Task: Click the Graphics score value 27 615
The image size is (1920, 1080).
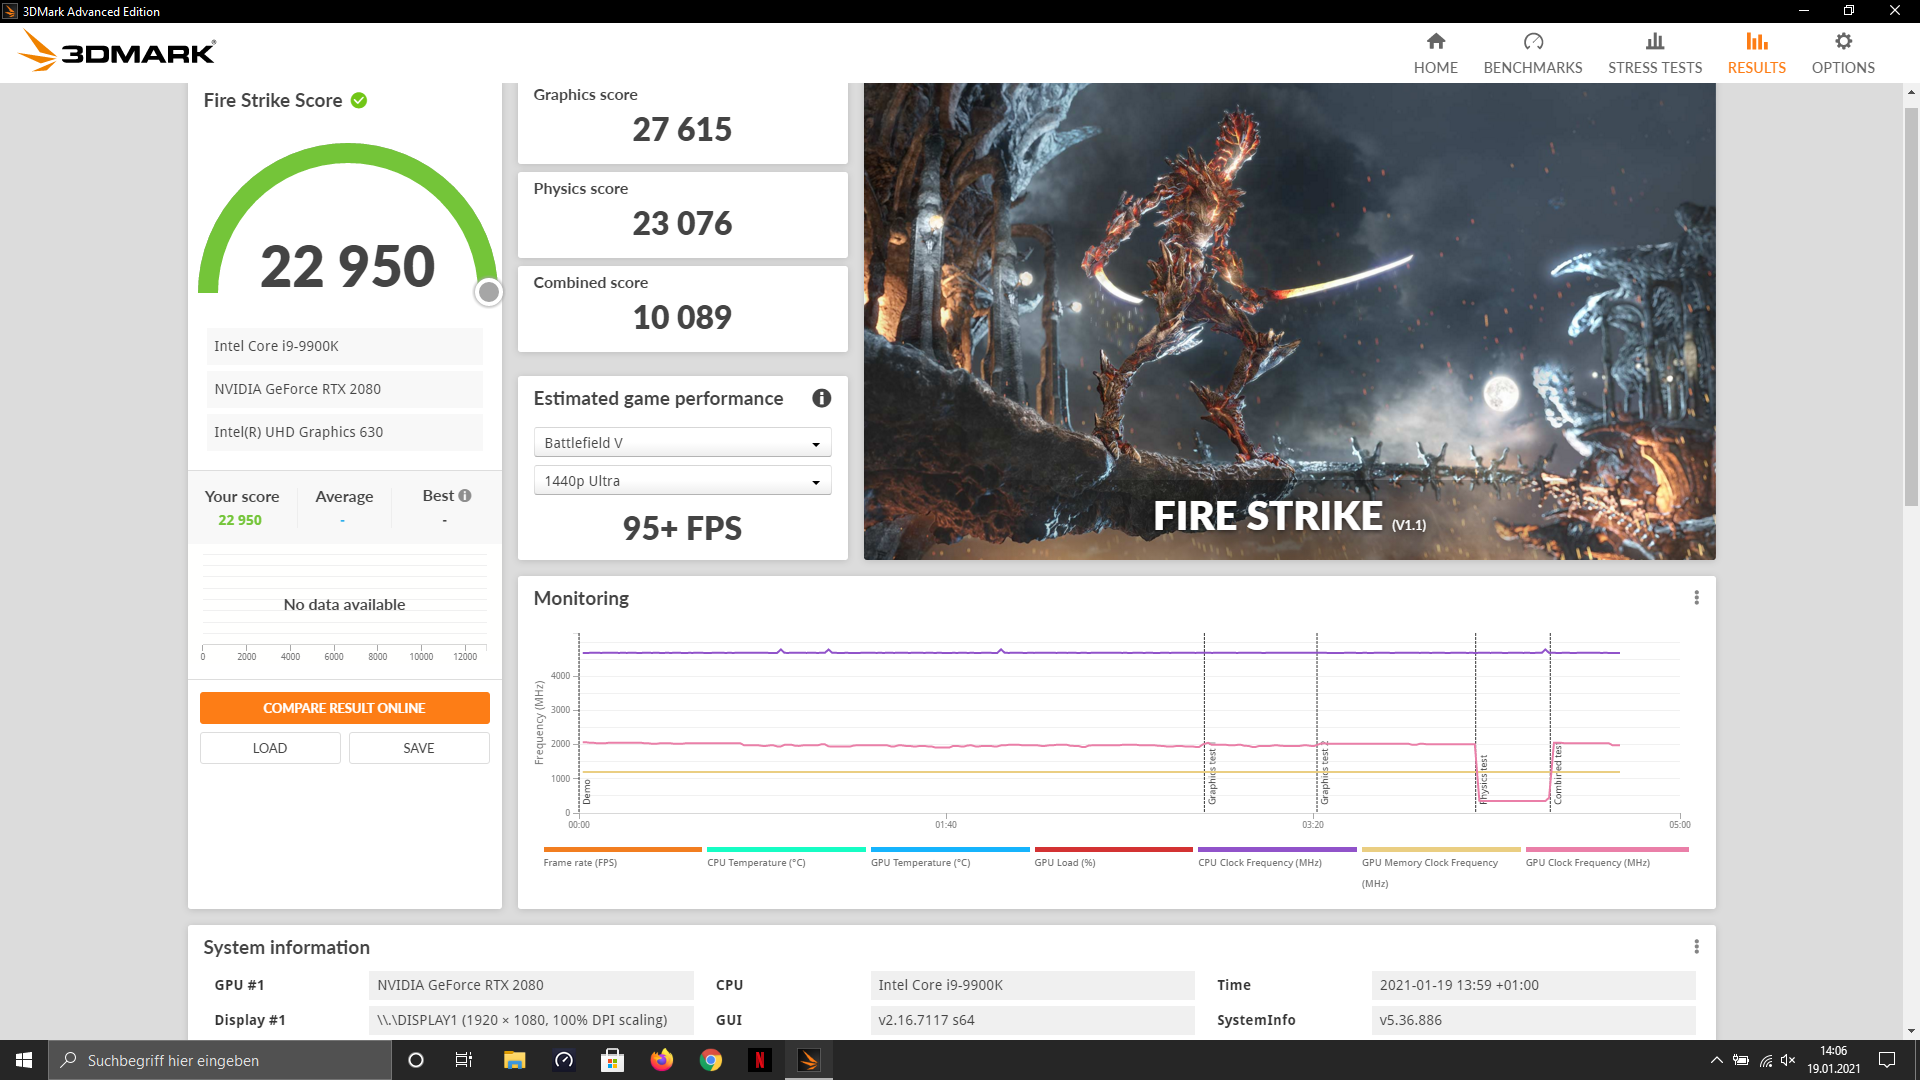Action: [x=682, y=130]
